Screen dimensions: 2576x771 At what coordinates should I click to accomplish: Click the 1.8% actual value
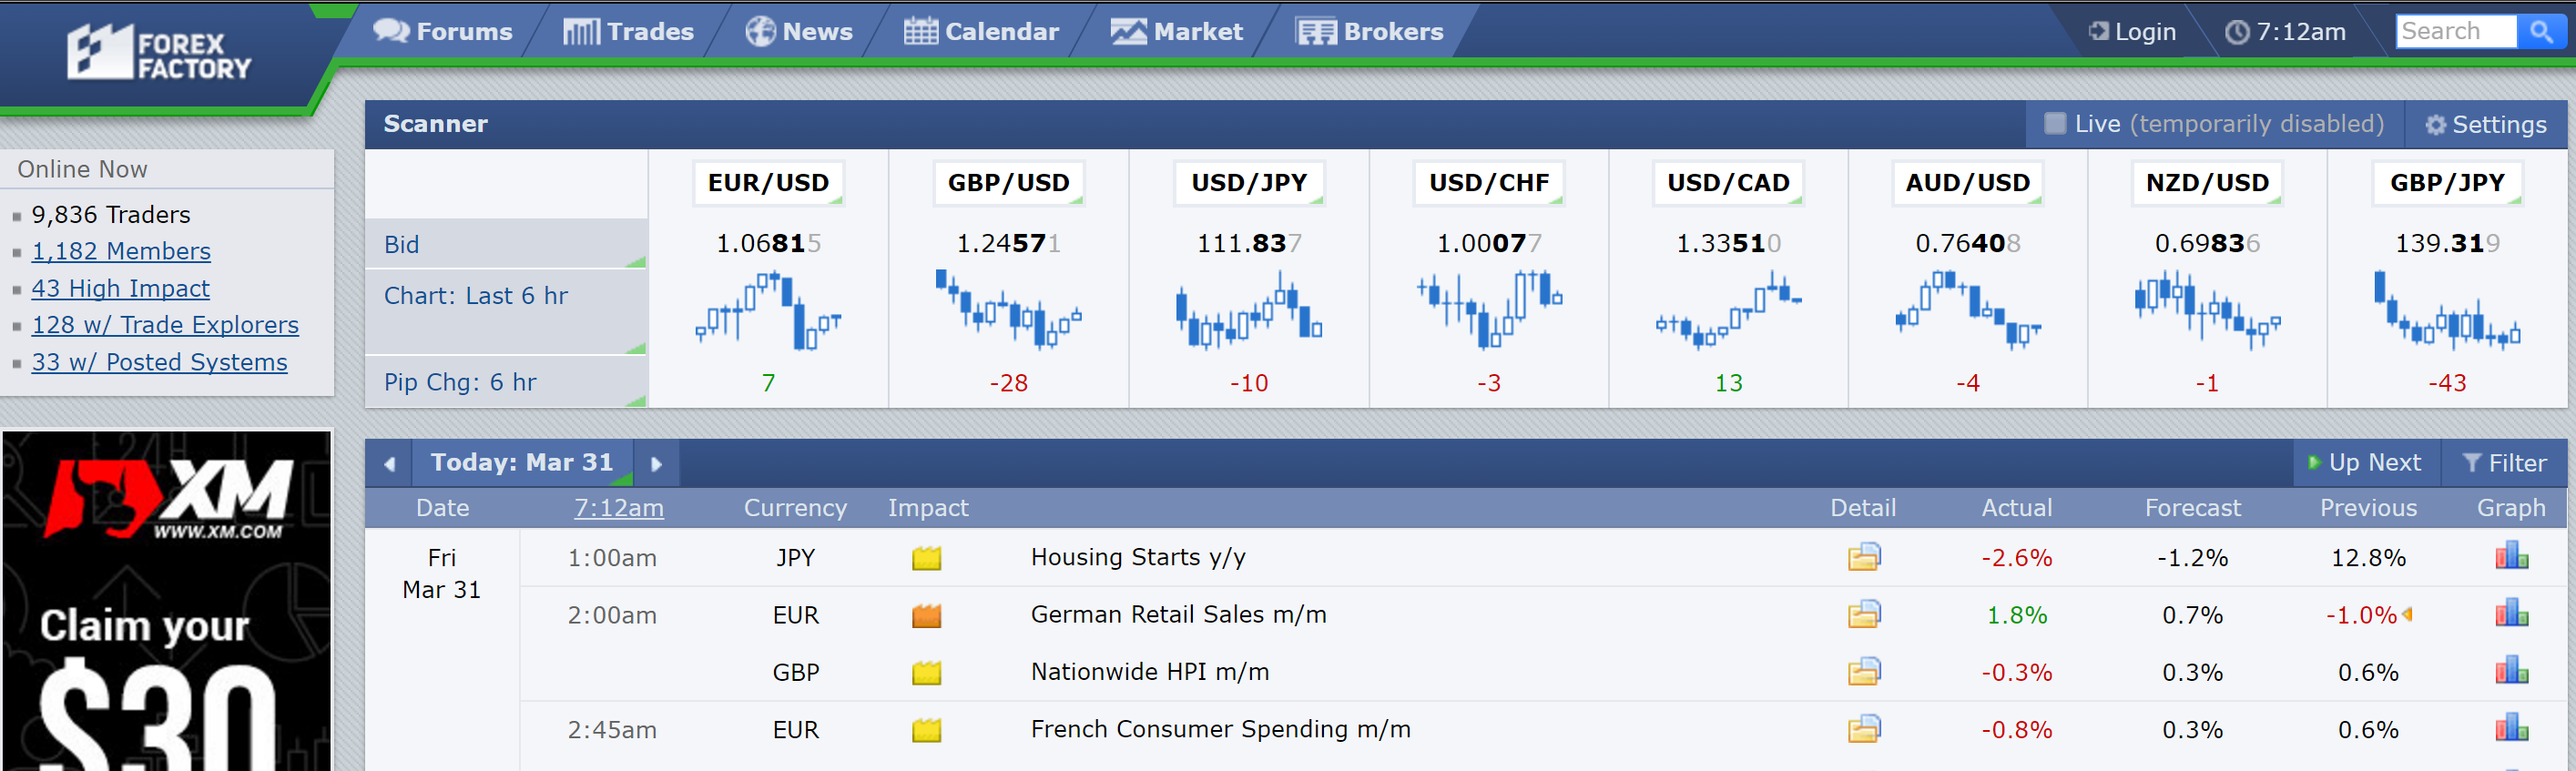pos(2017,615)
